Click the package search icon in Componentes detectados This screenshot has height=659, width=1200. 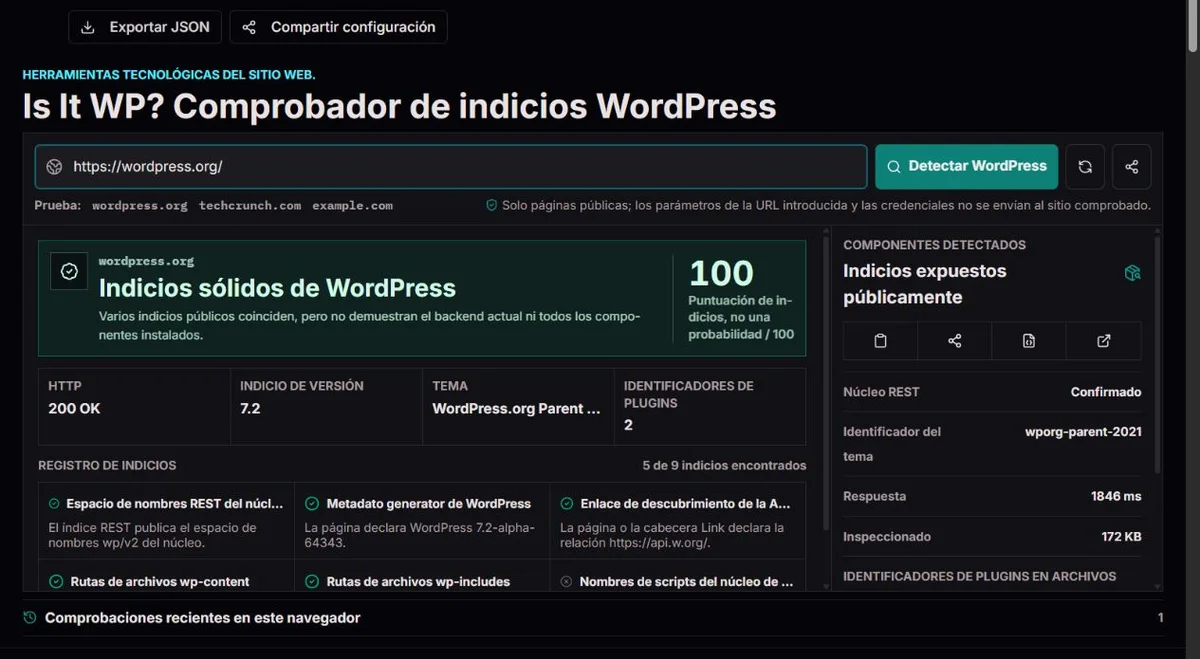[x=1132, y=273]
